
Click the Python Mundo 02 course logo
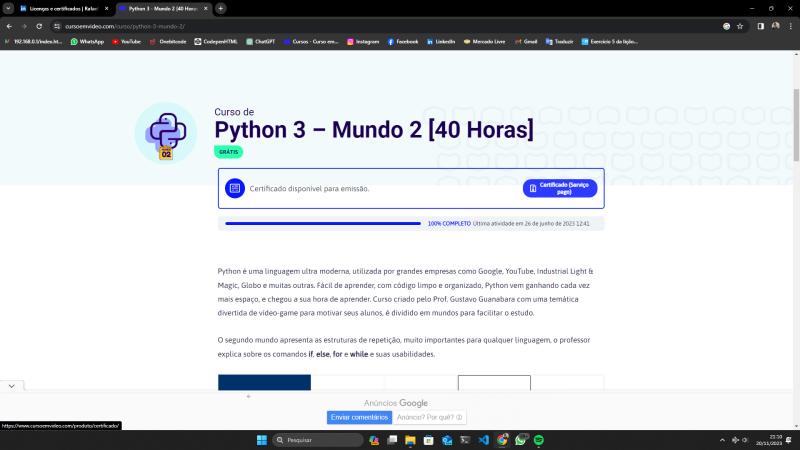pos(166,133)
